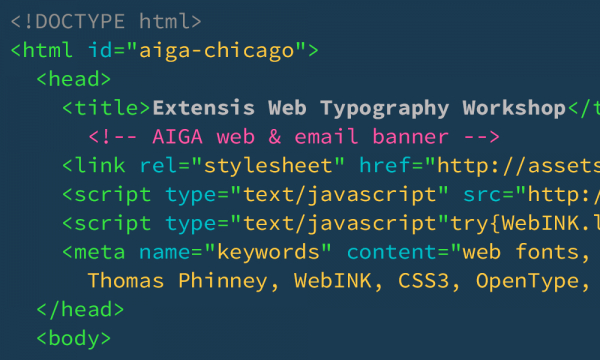Click the content= attribute name

tap(398, 252)
